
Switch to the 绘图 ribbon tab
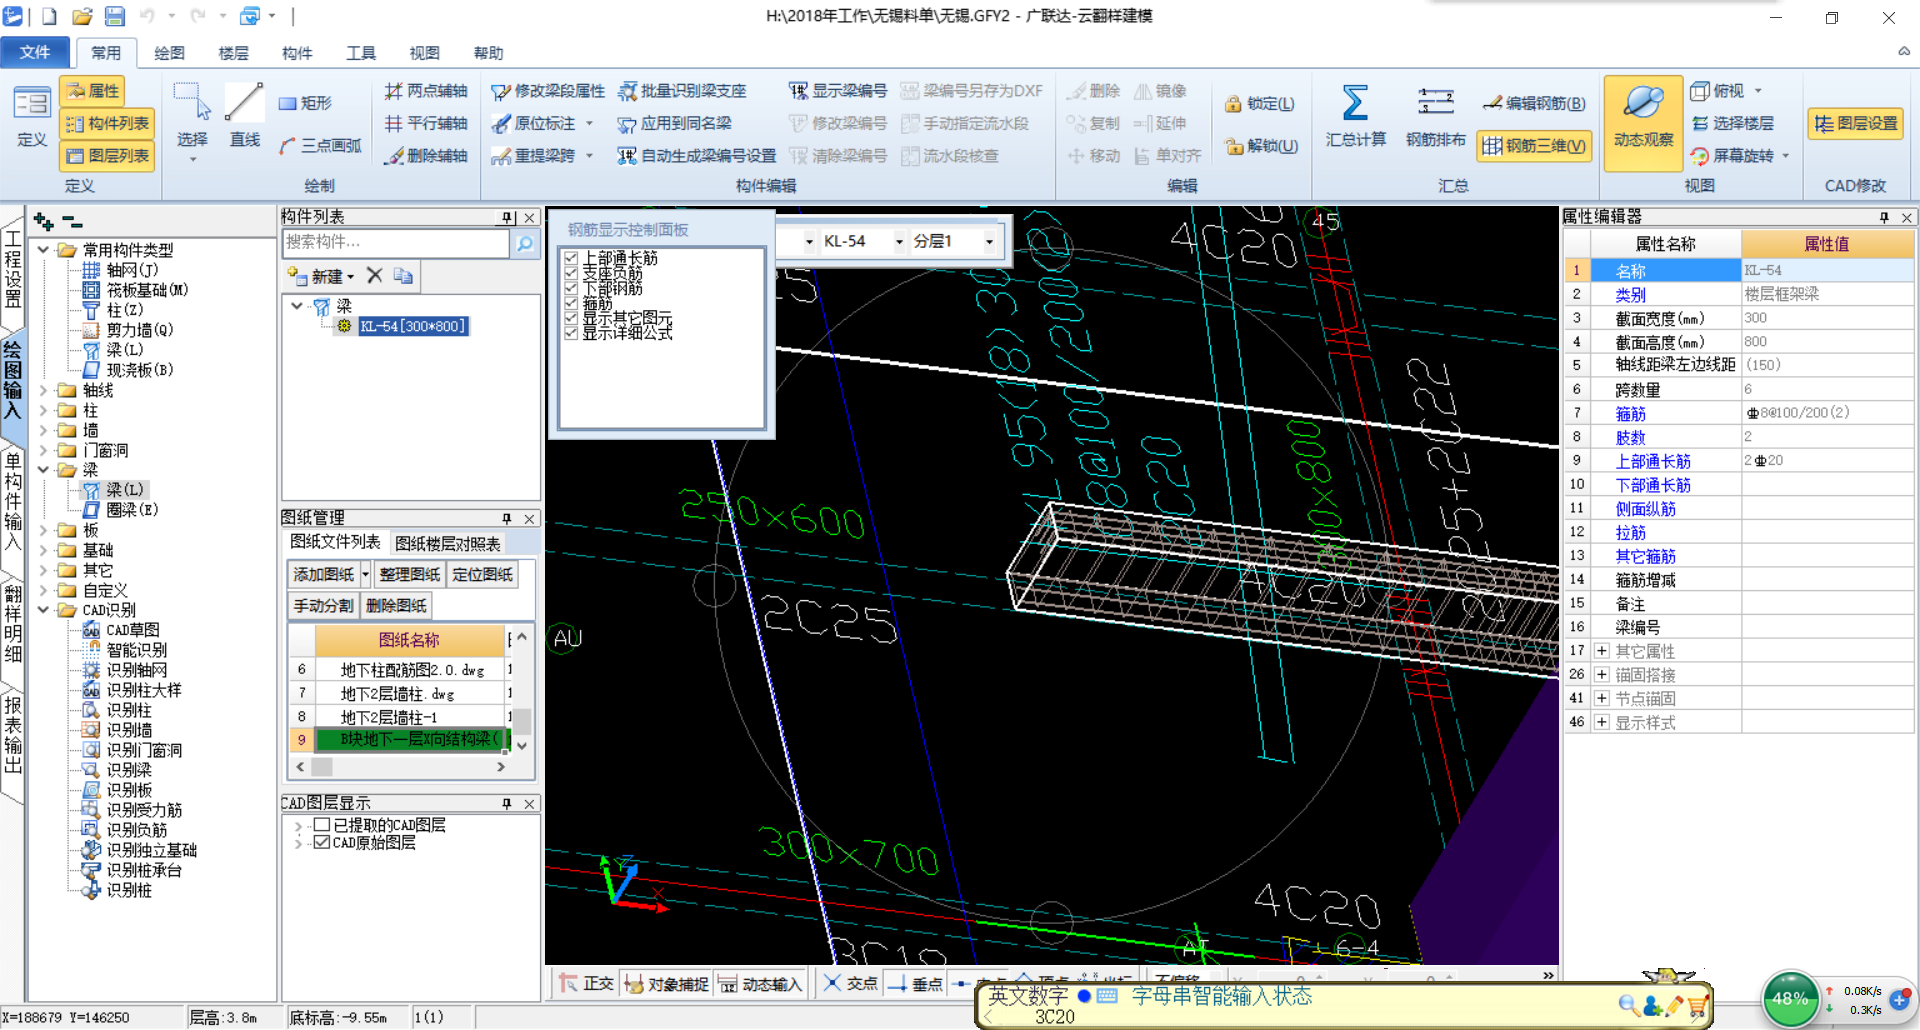click(169, 53)
